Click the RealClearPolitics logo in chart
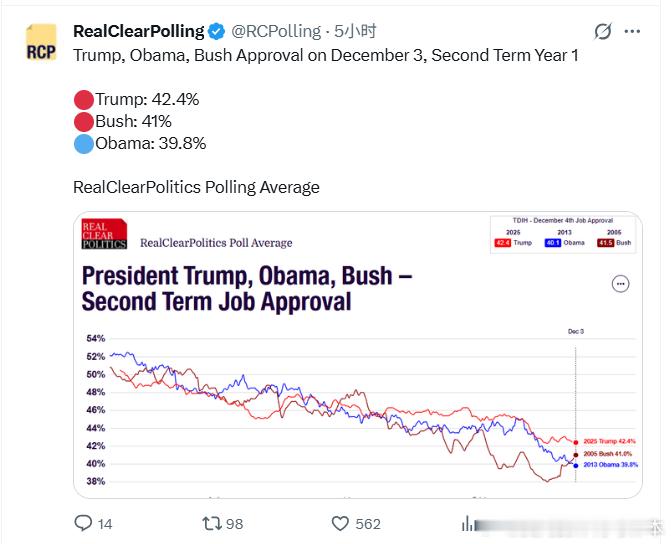 point(104,236)
